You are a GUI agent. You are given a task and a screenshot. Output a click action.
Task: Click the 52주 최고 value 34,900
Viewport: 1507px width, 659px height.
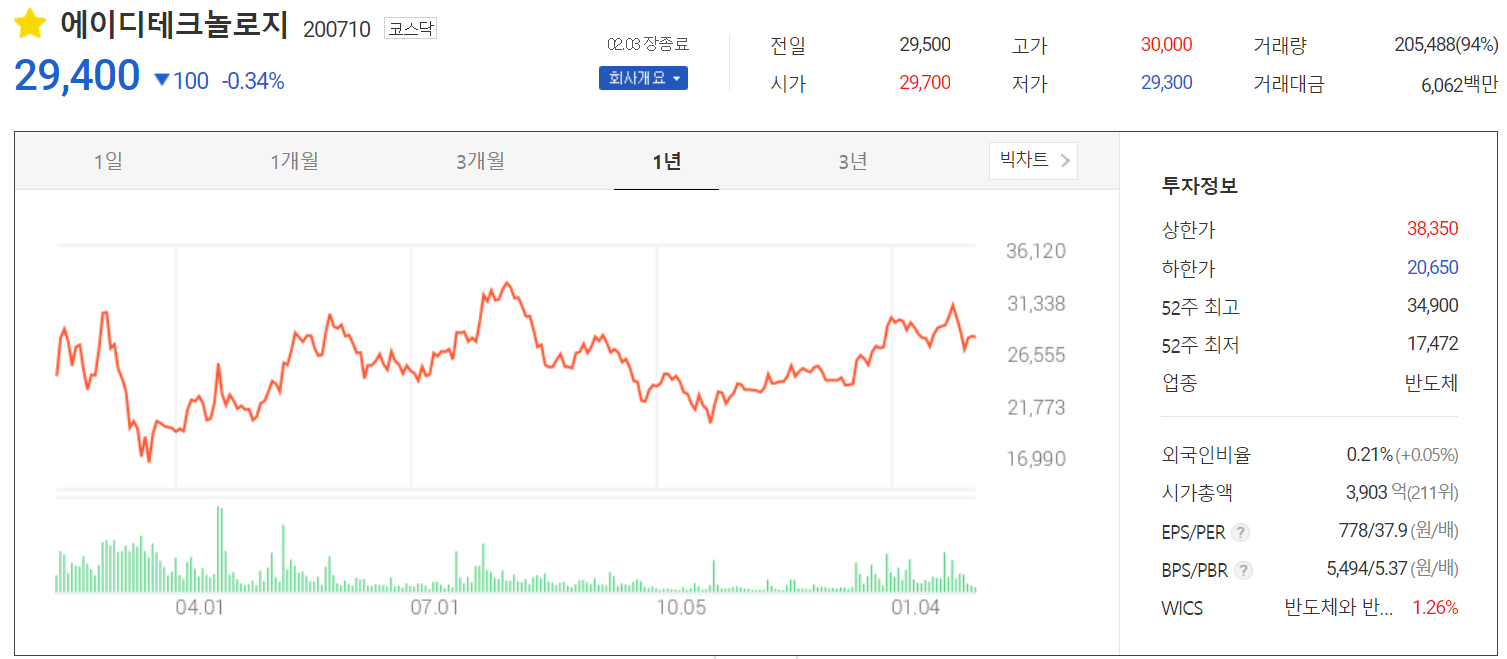point(1432,306)
